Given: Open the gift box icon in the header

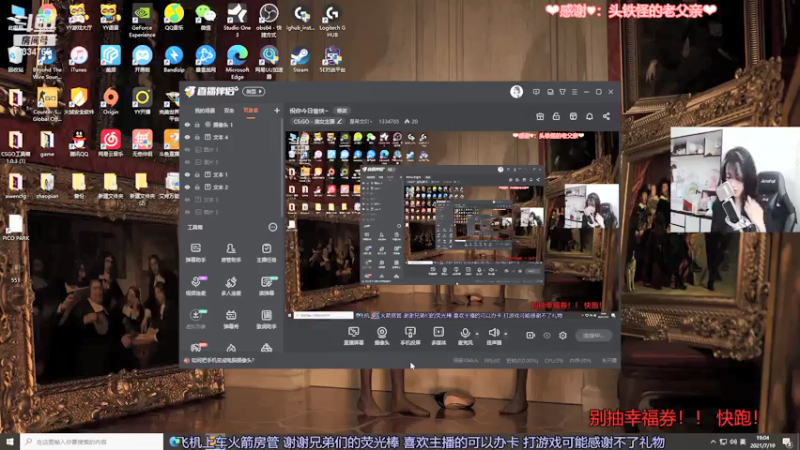Looking at the screenshot, I should click(x=540, y=116).
